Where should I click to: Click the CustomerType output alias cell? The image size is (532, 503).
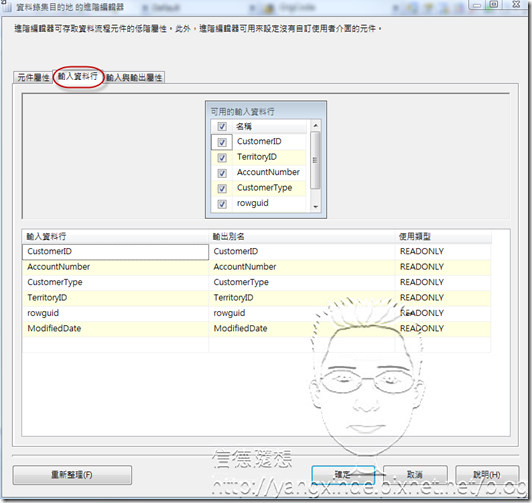coord(302,282)
